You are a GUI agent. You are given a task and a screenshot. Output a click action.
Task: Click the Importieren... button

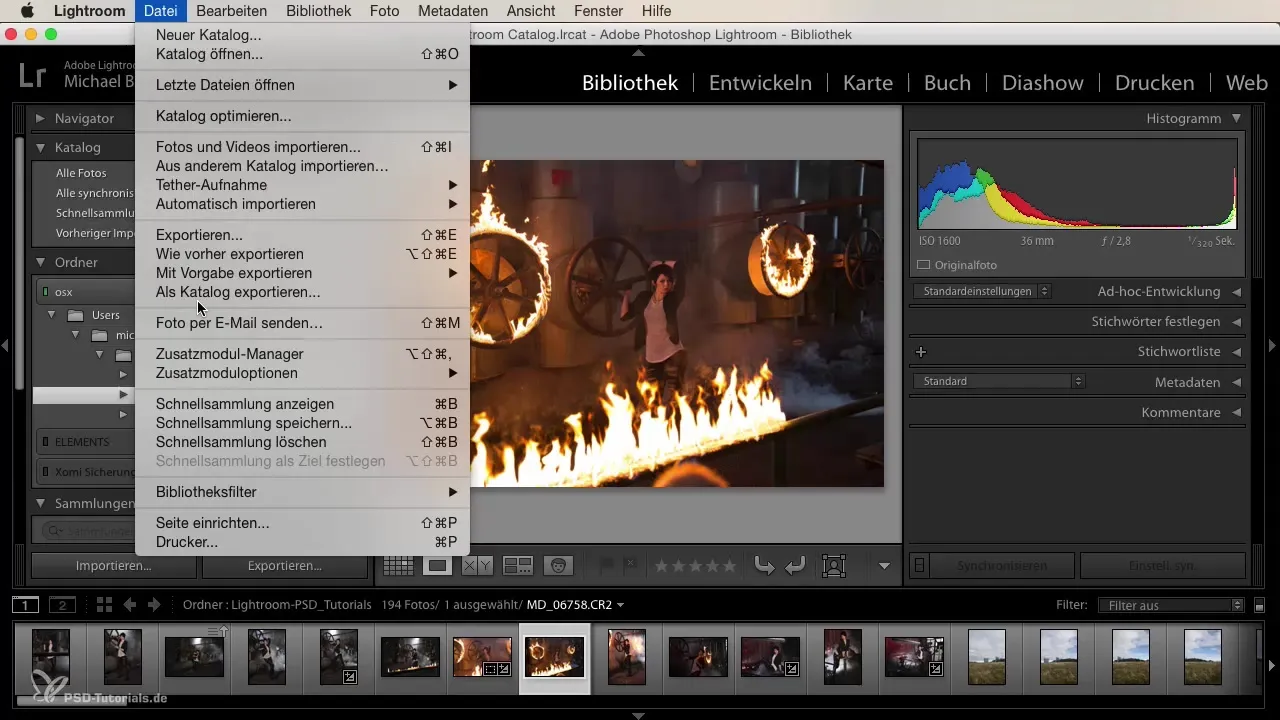(x=114, y=566)
